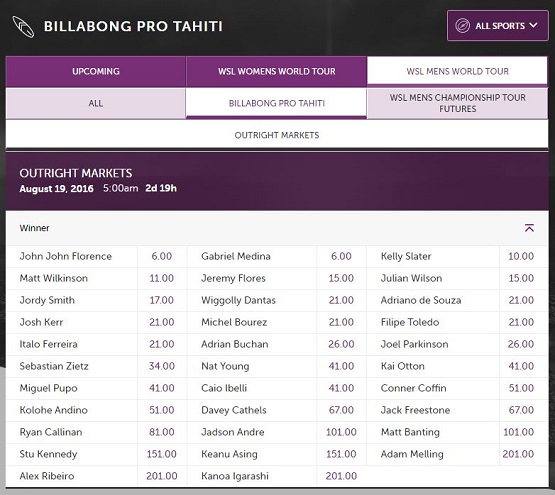Pick Adam Melling odds 201.00
The width and height of the screenshot is (555, 495).
(521, 454)
